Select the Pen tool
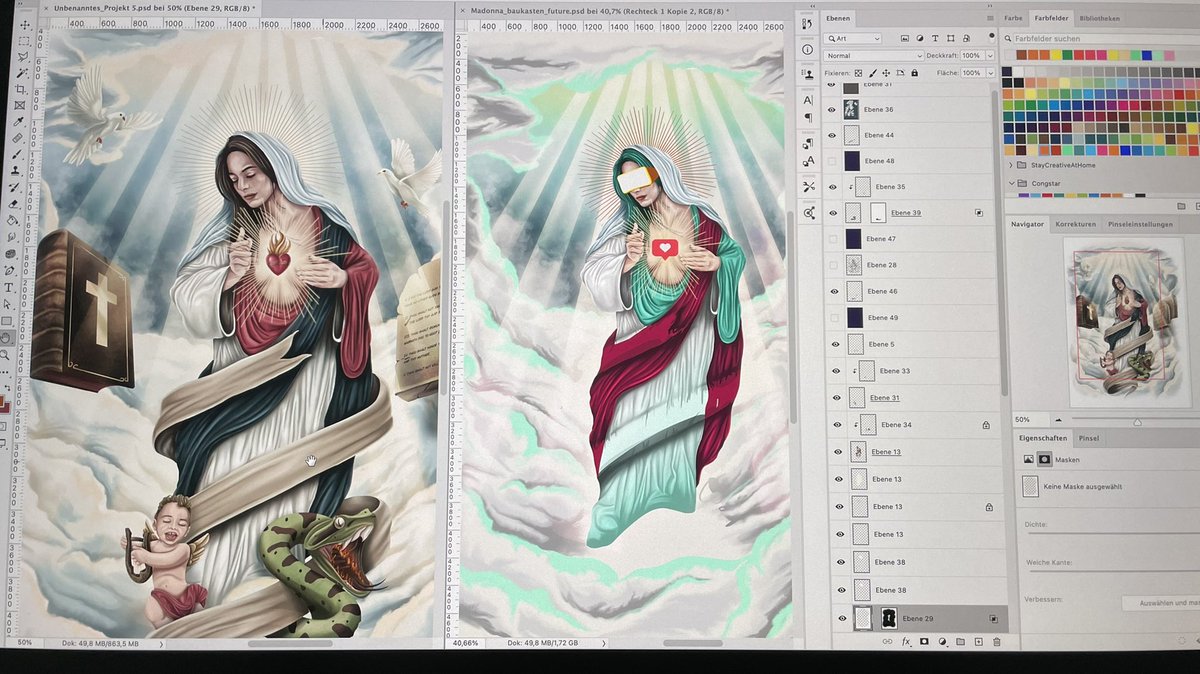Image resolution: width=1200 pixels, height=674 pixels. pos(10,270)
